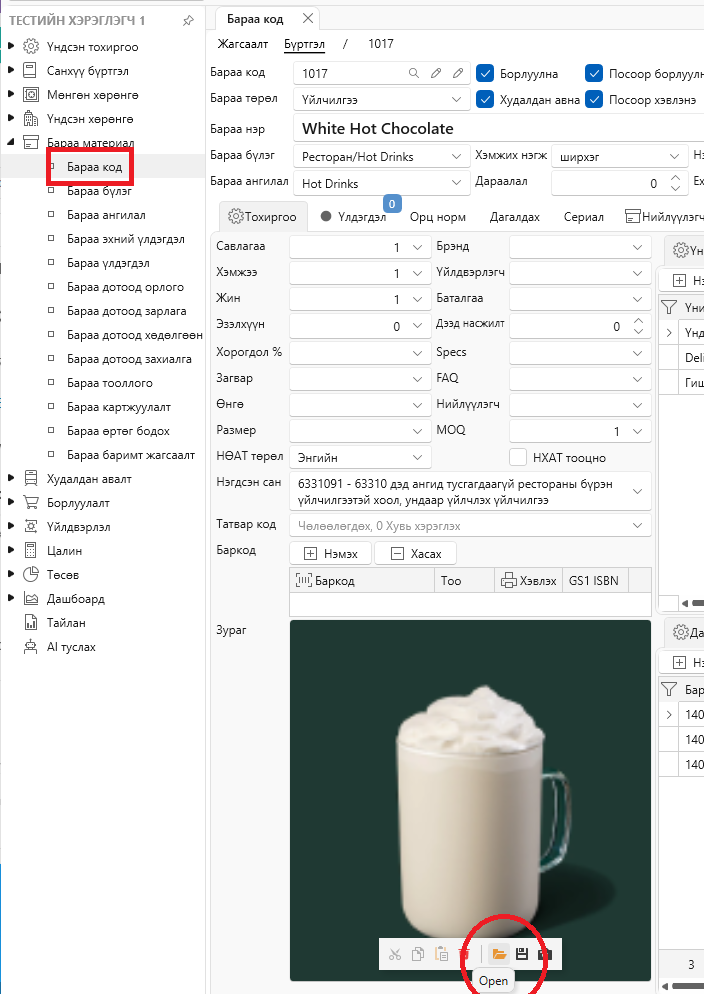The width and height of the screenshot is (704, 994).
Task: Uncheck the Худалдан авна checkbox
Action: 485,100
